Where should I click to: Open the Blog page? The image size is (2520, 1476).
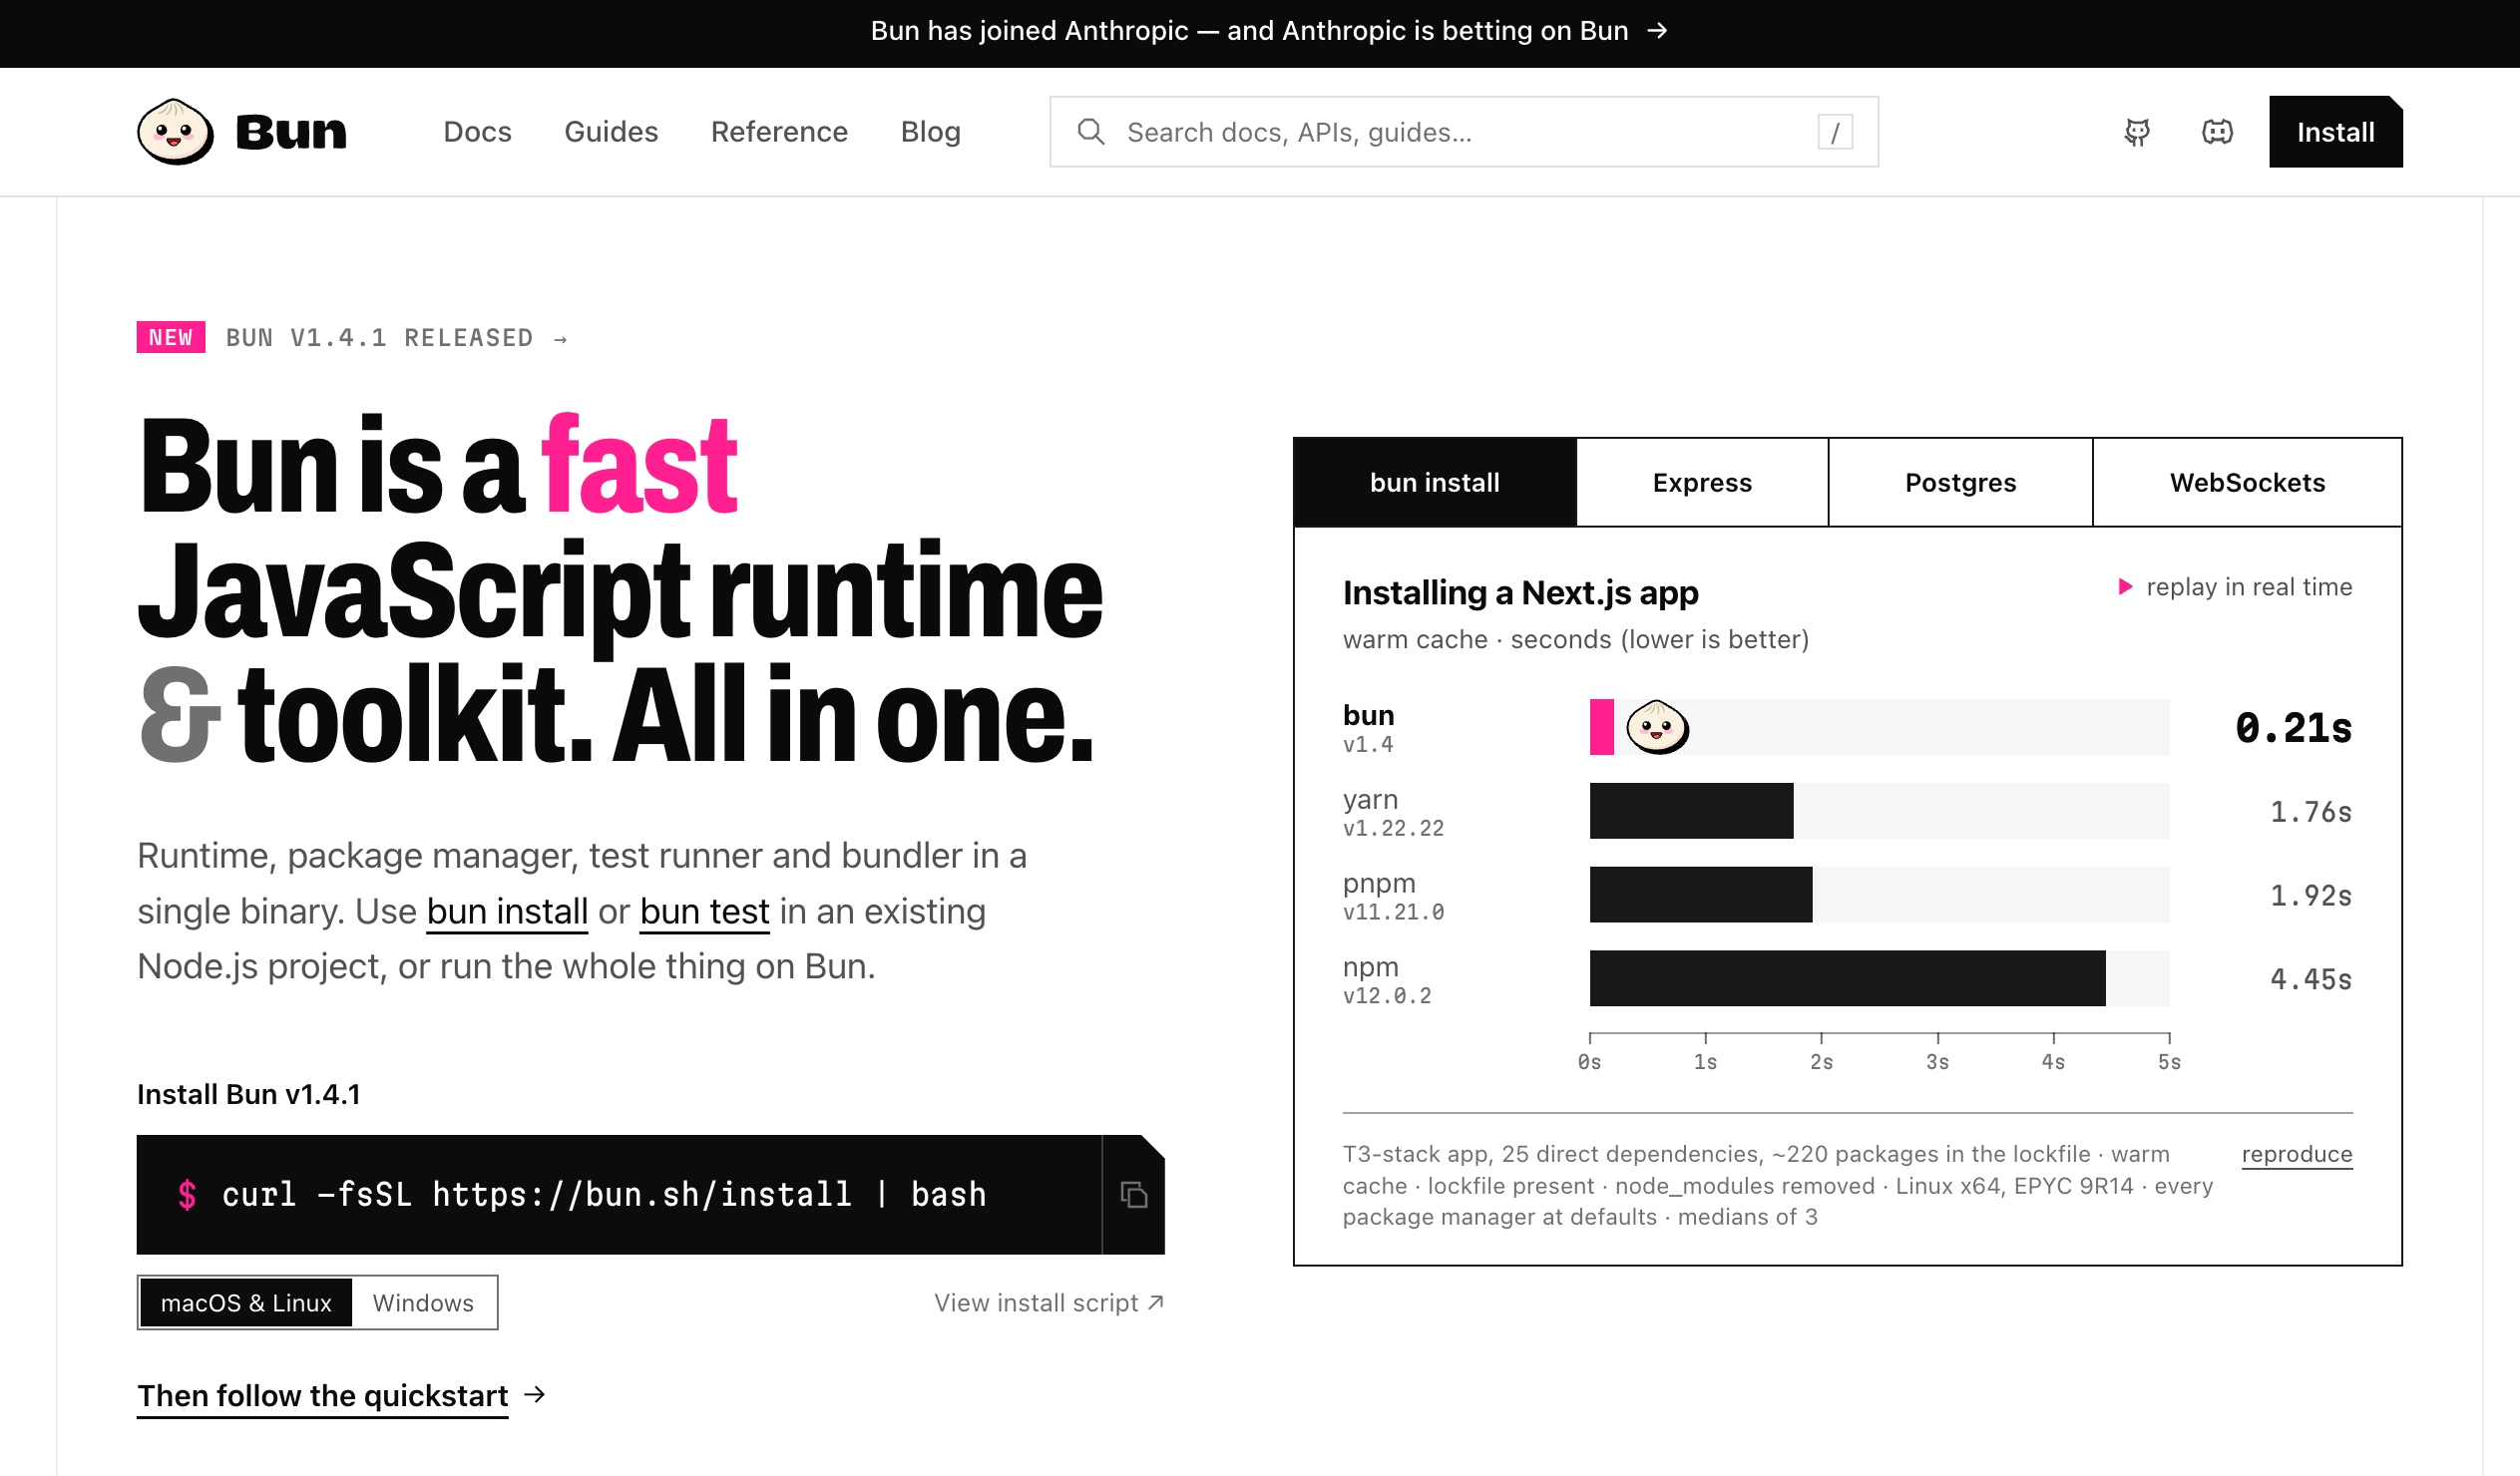coord(930,132)
